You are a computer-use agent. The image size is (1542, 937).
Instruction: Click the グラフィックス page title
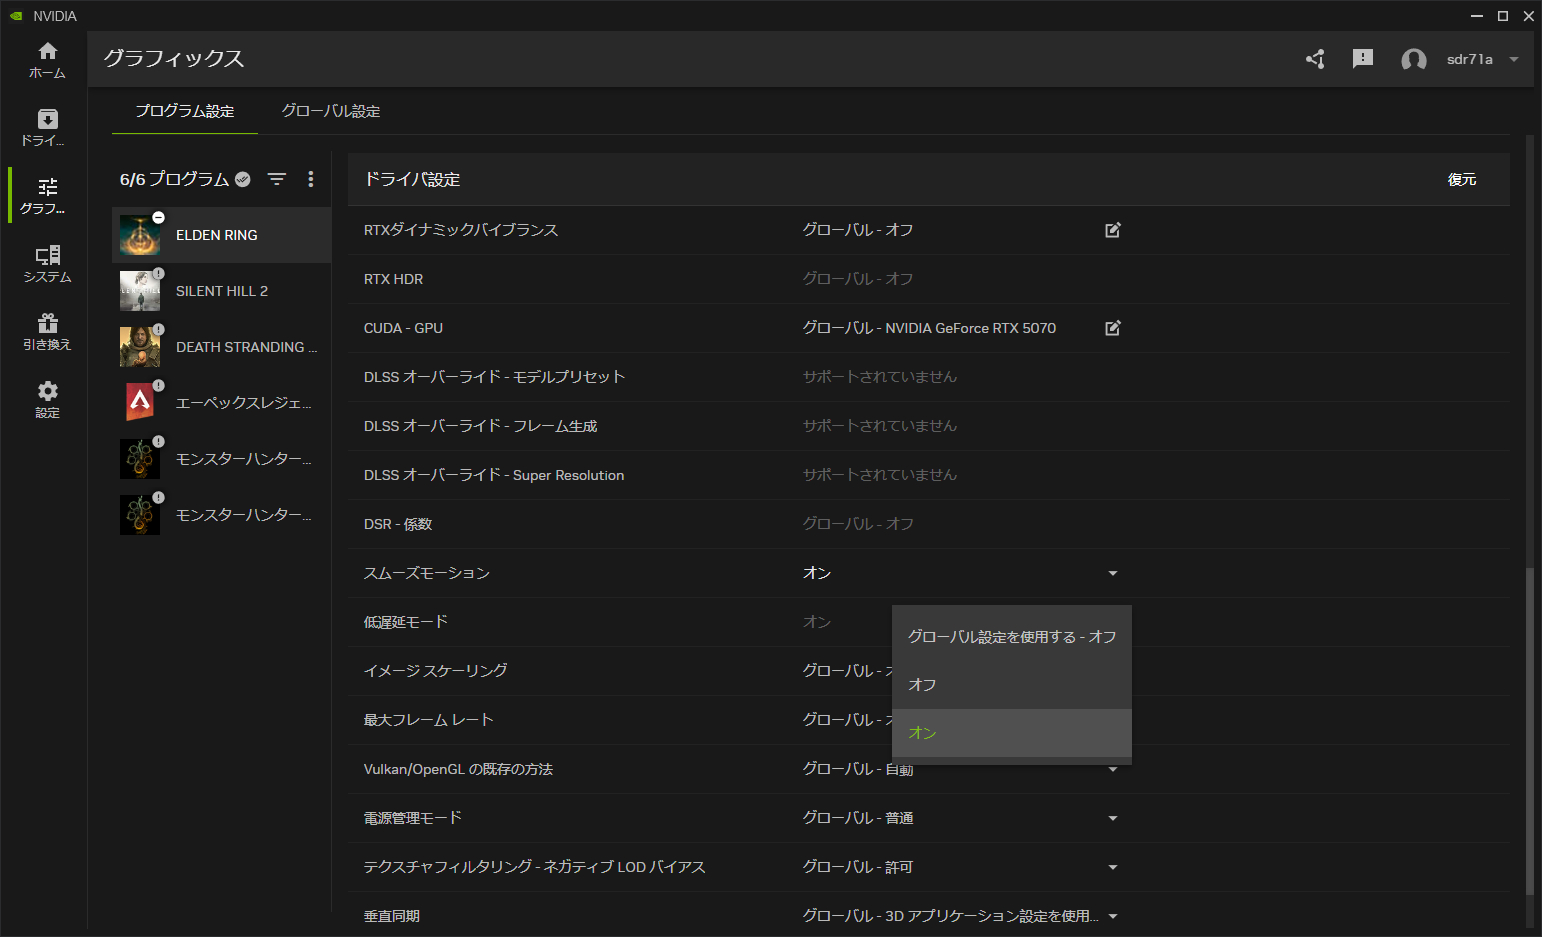tap(174, 58)
